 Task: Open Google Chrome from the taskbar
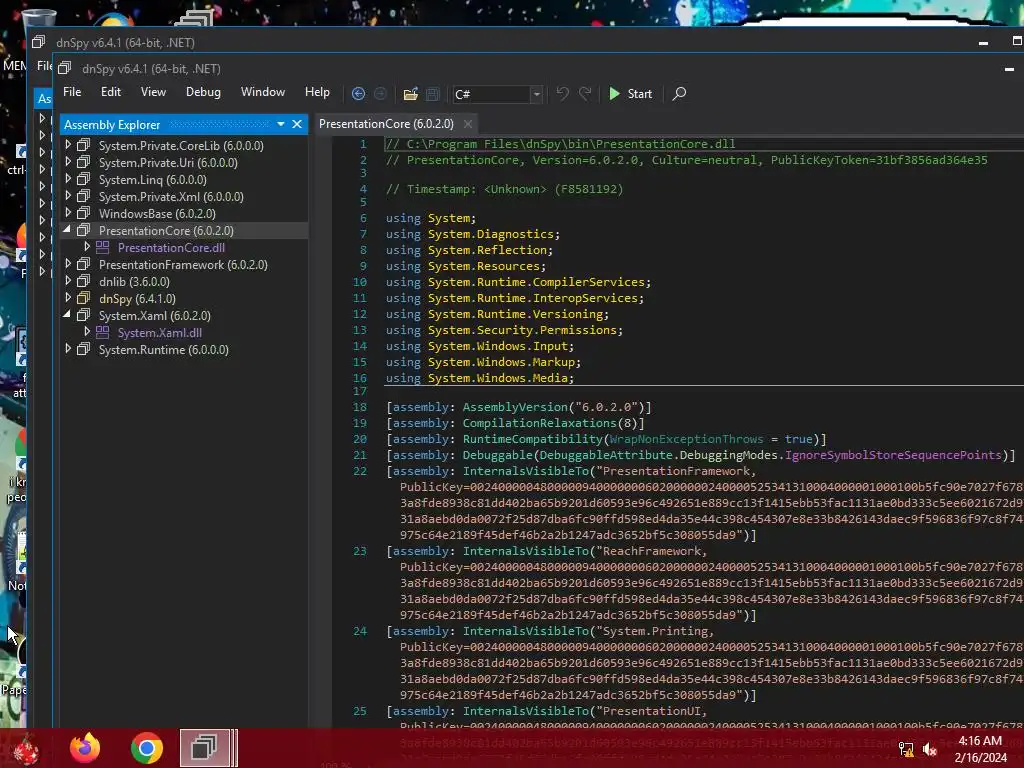(146, 748)
